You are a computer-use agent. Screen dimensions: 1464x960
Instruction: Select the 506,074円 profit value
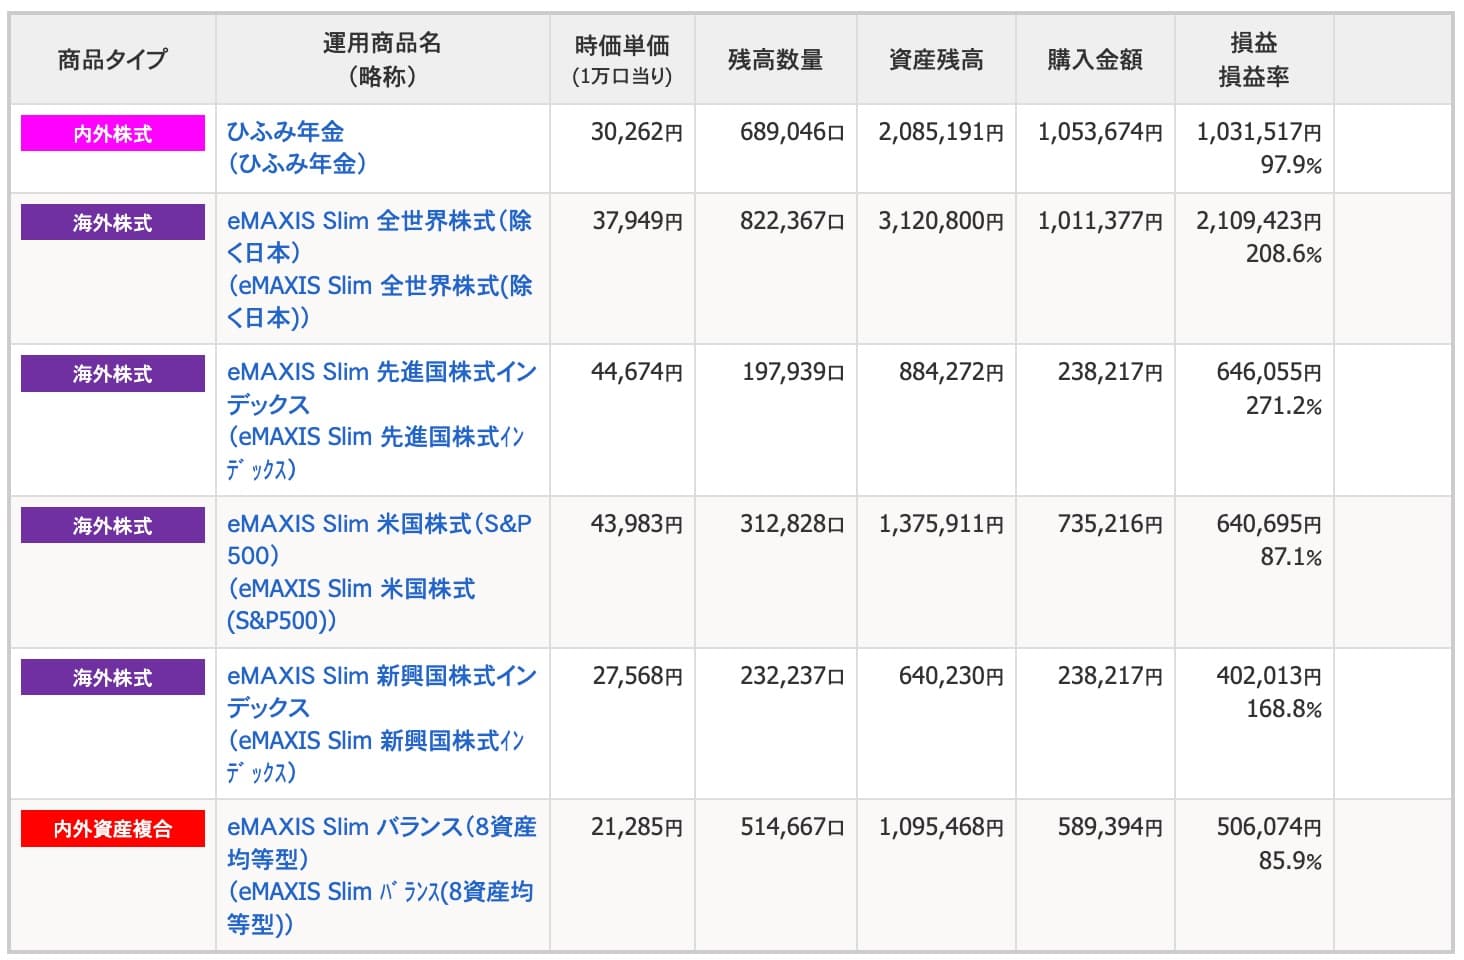point(1269,827)
